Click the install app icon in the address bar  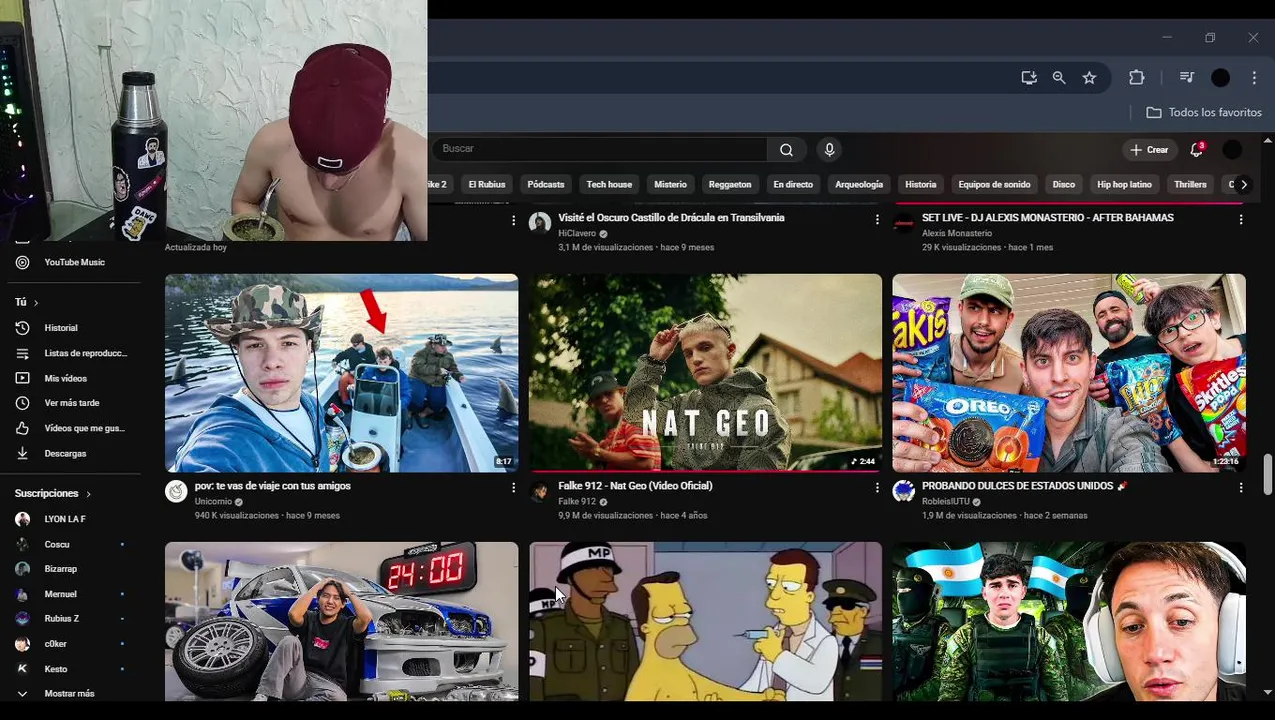point(1029,78)
